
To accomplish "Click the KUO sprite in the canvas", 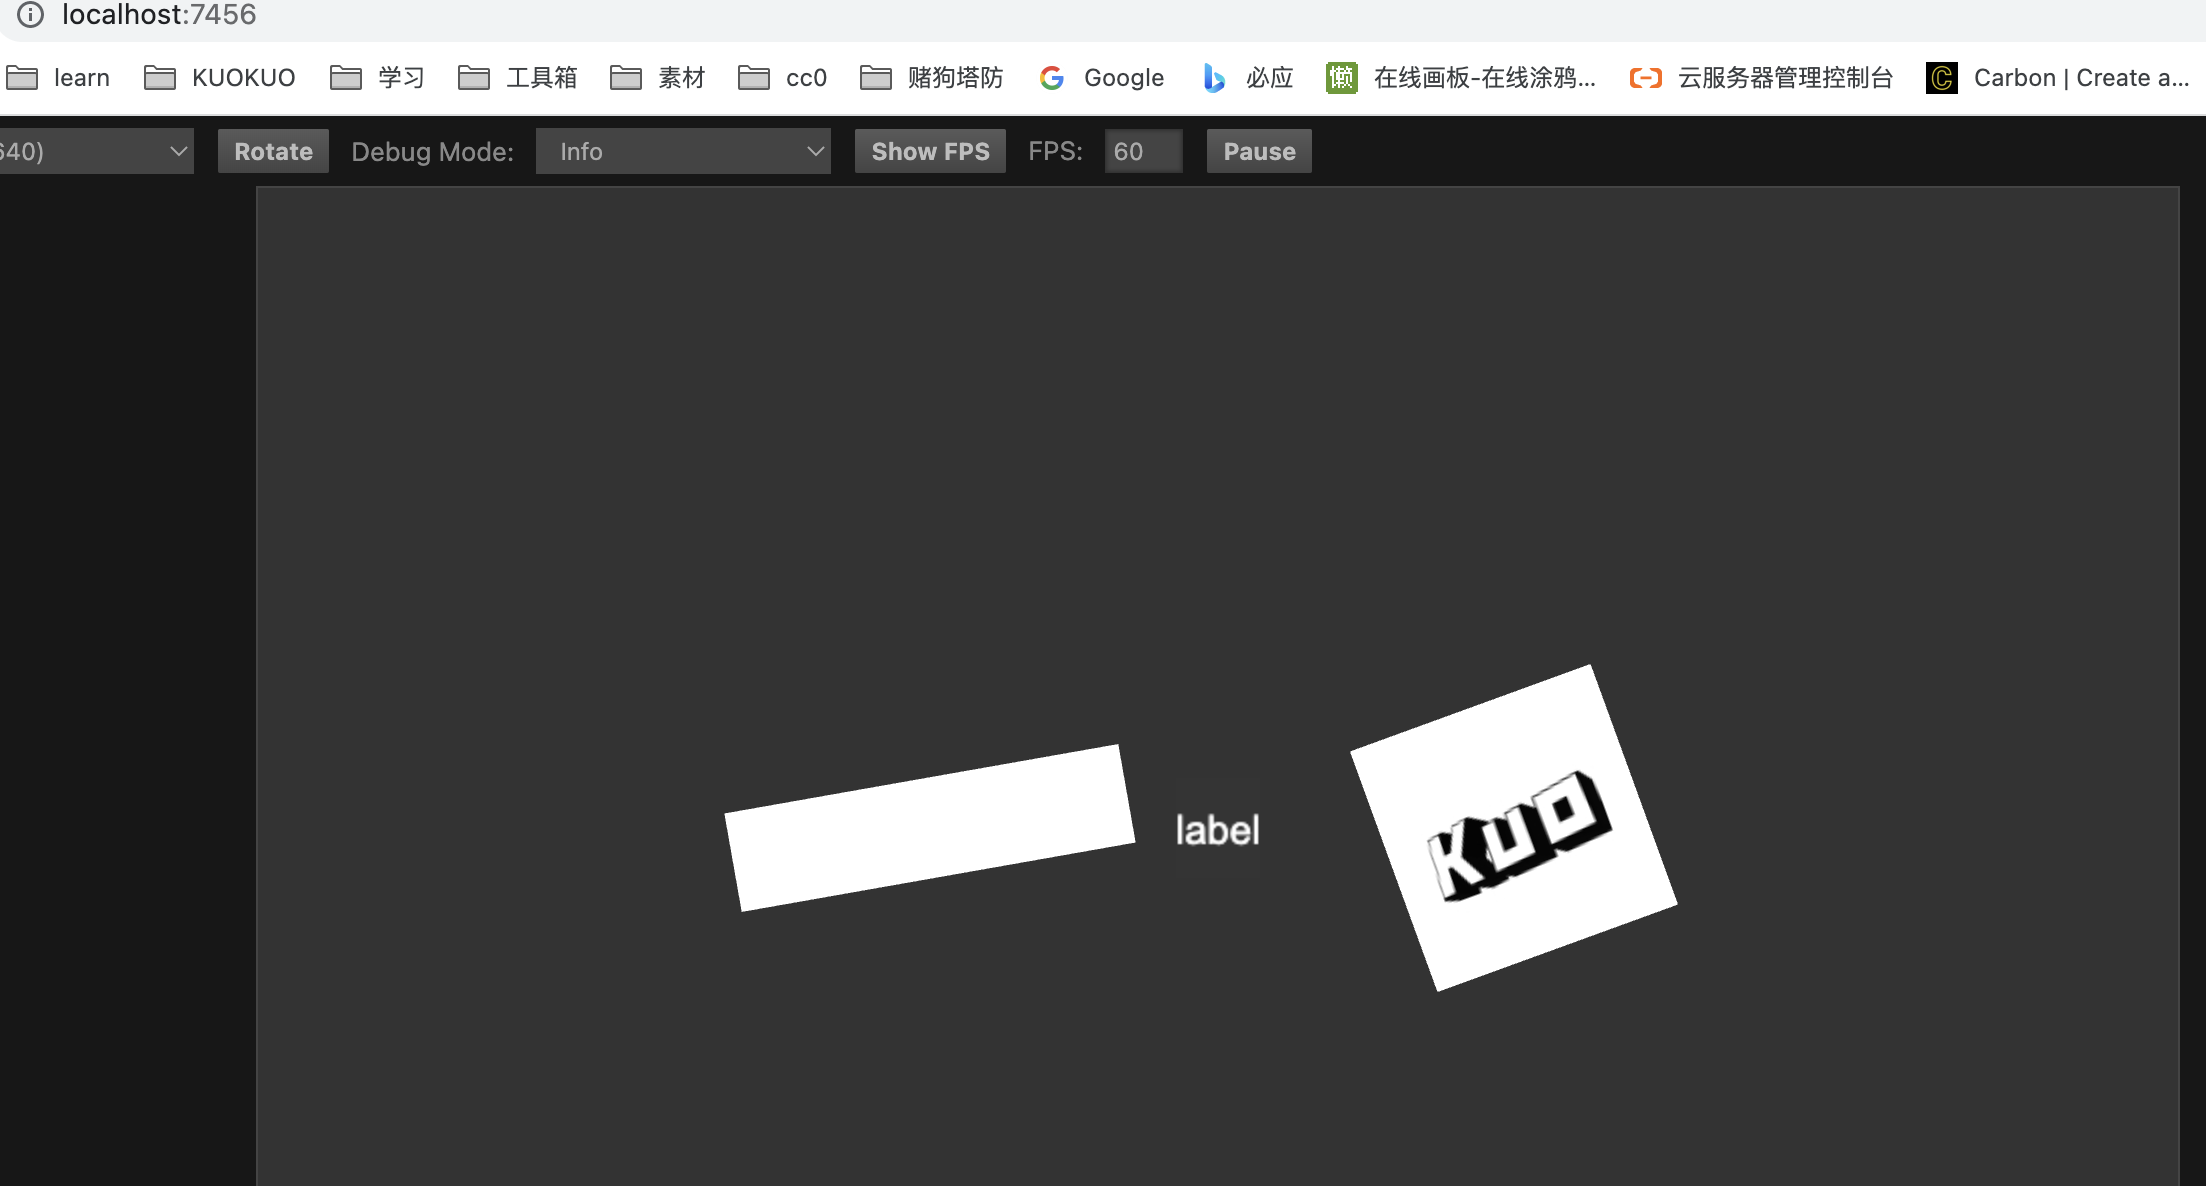I will 1514,828.
